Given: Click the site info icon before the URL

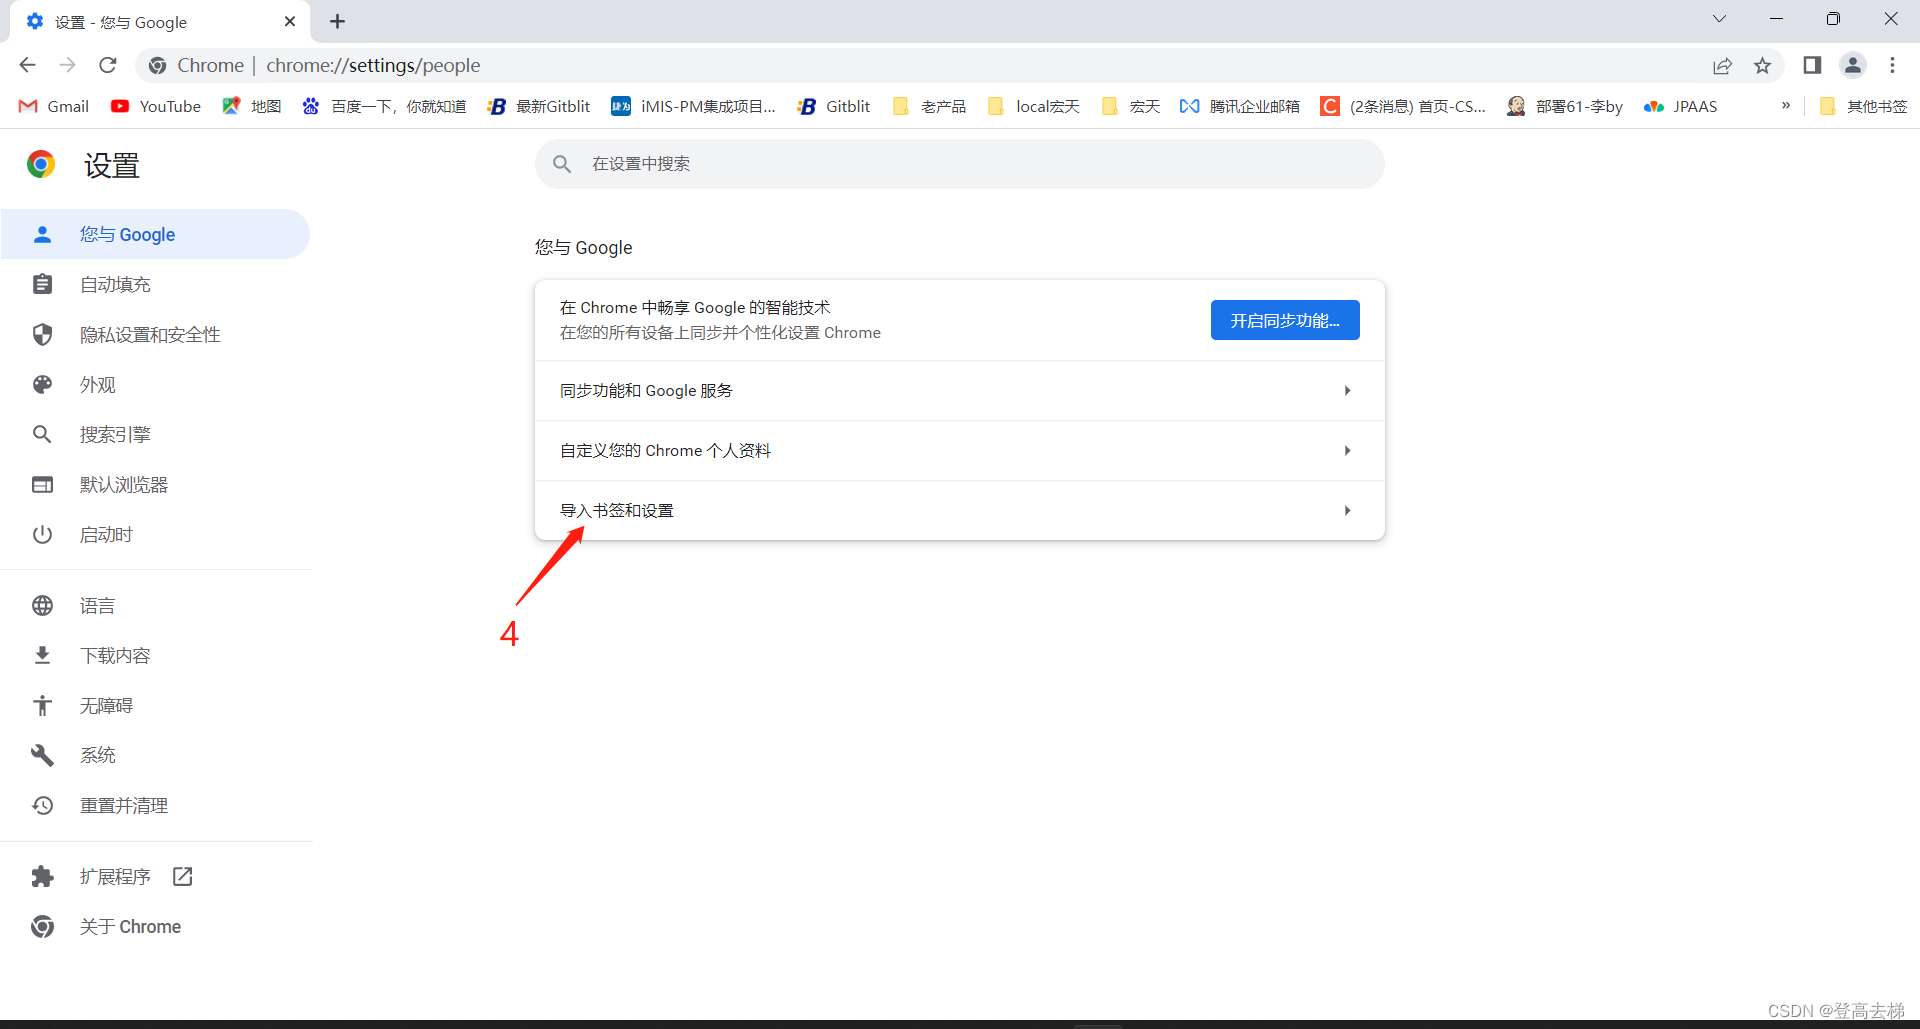Looking at the screenshot, I should (x=157, y=66).
